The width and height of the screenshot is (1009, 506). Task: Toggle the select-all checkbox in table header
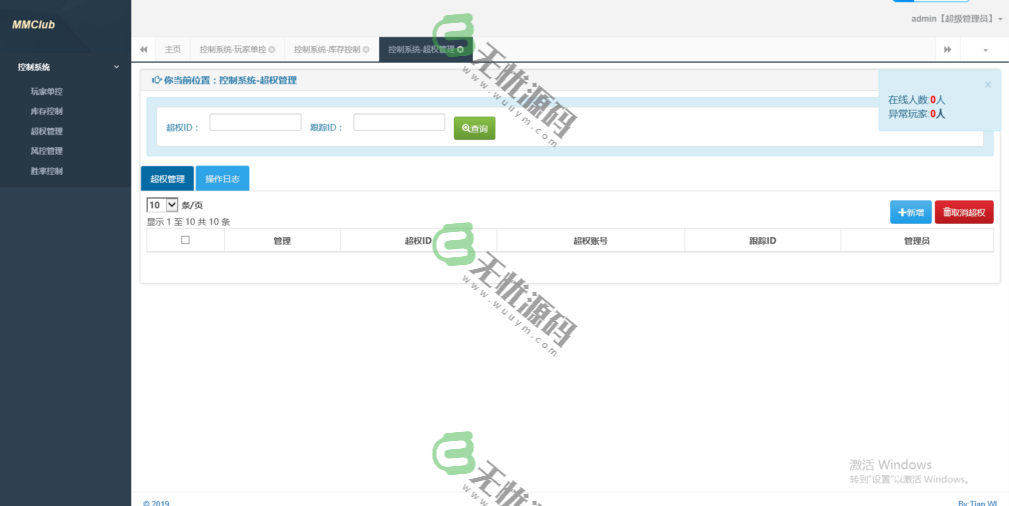(185, 240)
